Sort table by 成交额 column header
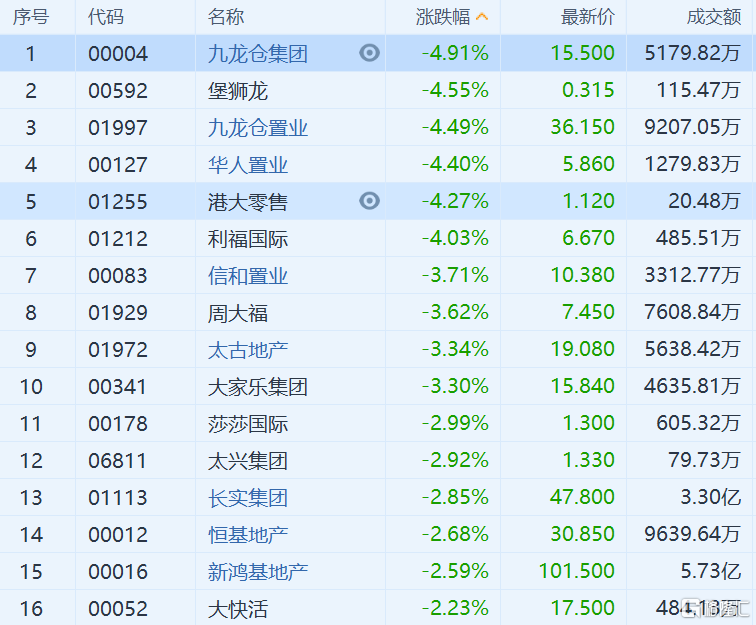Viewport: 756px width, 625px height. [x=714, y=17]
